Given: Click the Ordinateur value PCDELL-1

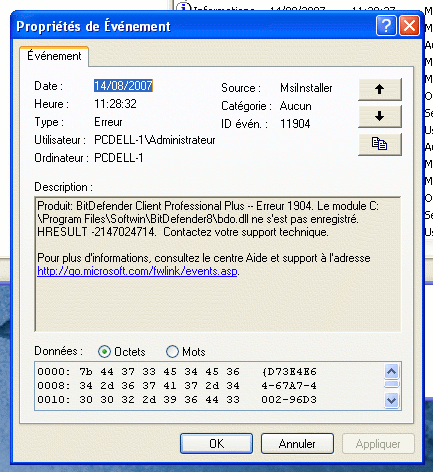Looking at the screenshot, I should (x=119, y=158).
